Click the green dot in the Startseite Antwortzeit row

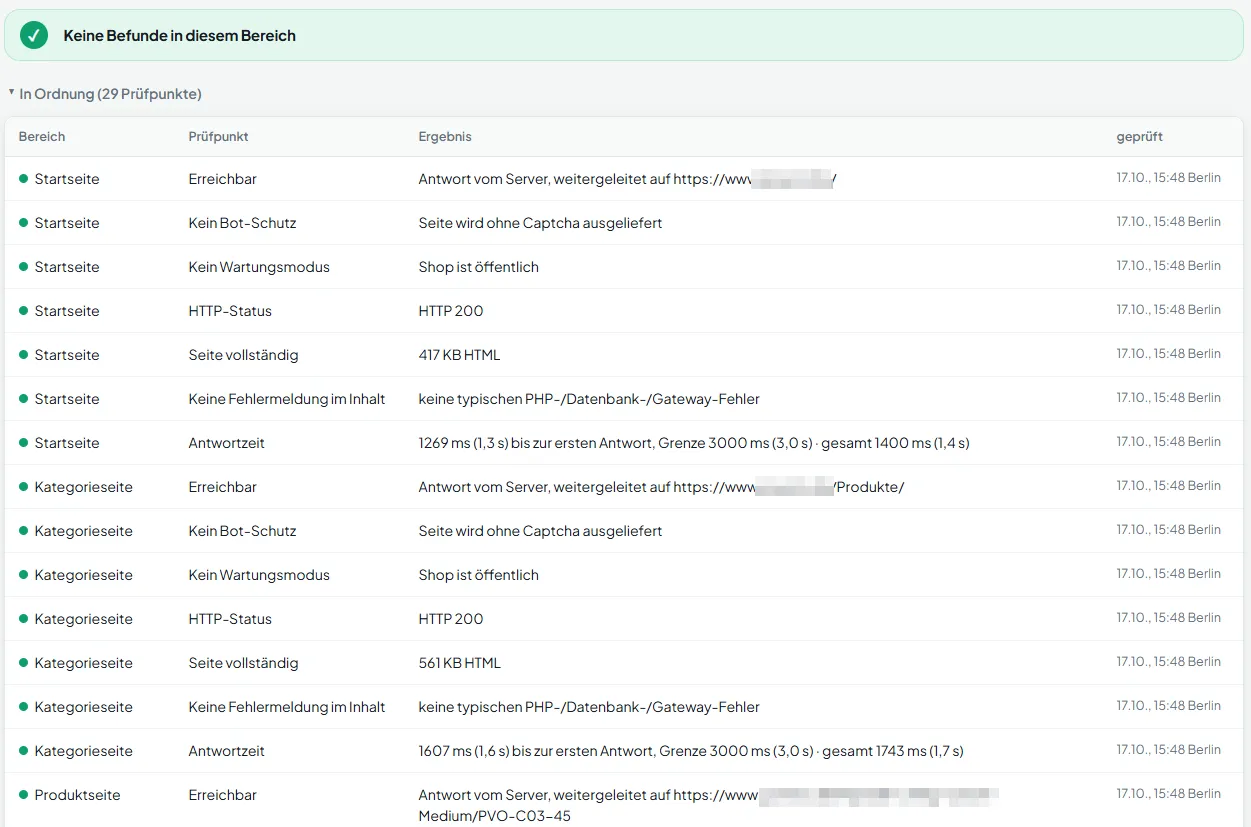coord(23,443)
